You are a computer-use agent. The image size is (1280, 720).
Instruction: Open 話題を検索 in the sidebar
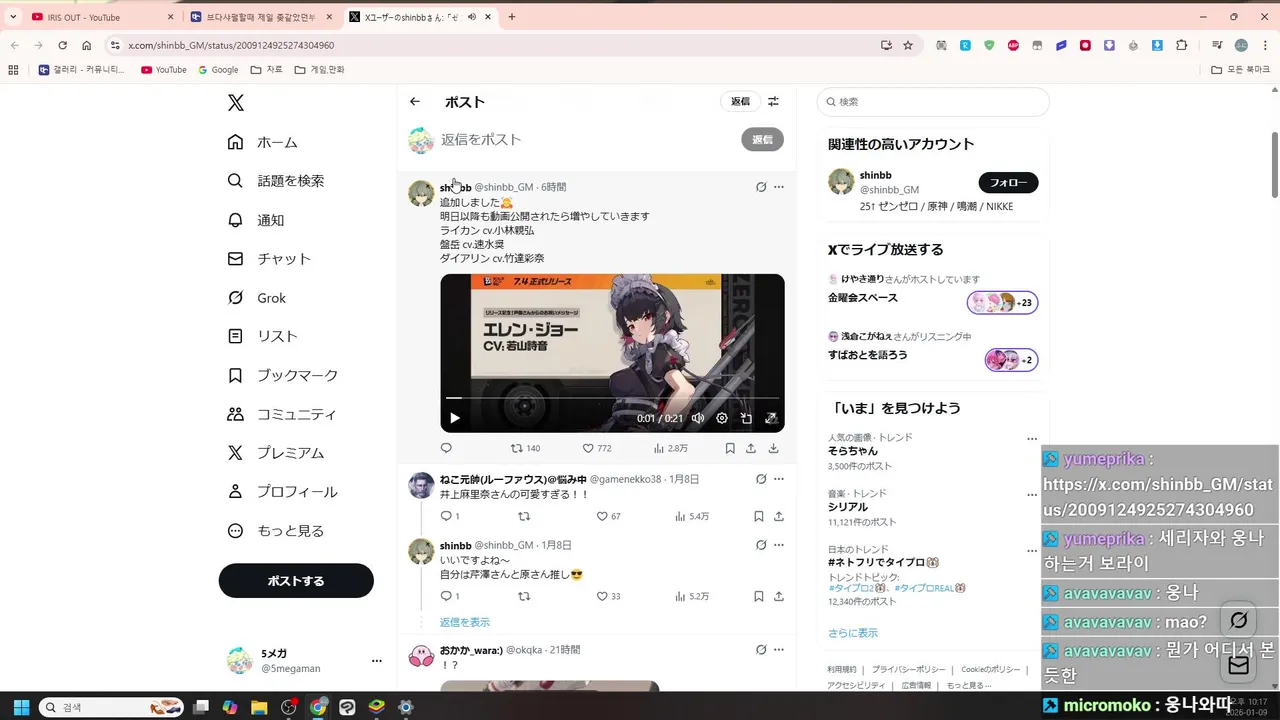276,181
